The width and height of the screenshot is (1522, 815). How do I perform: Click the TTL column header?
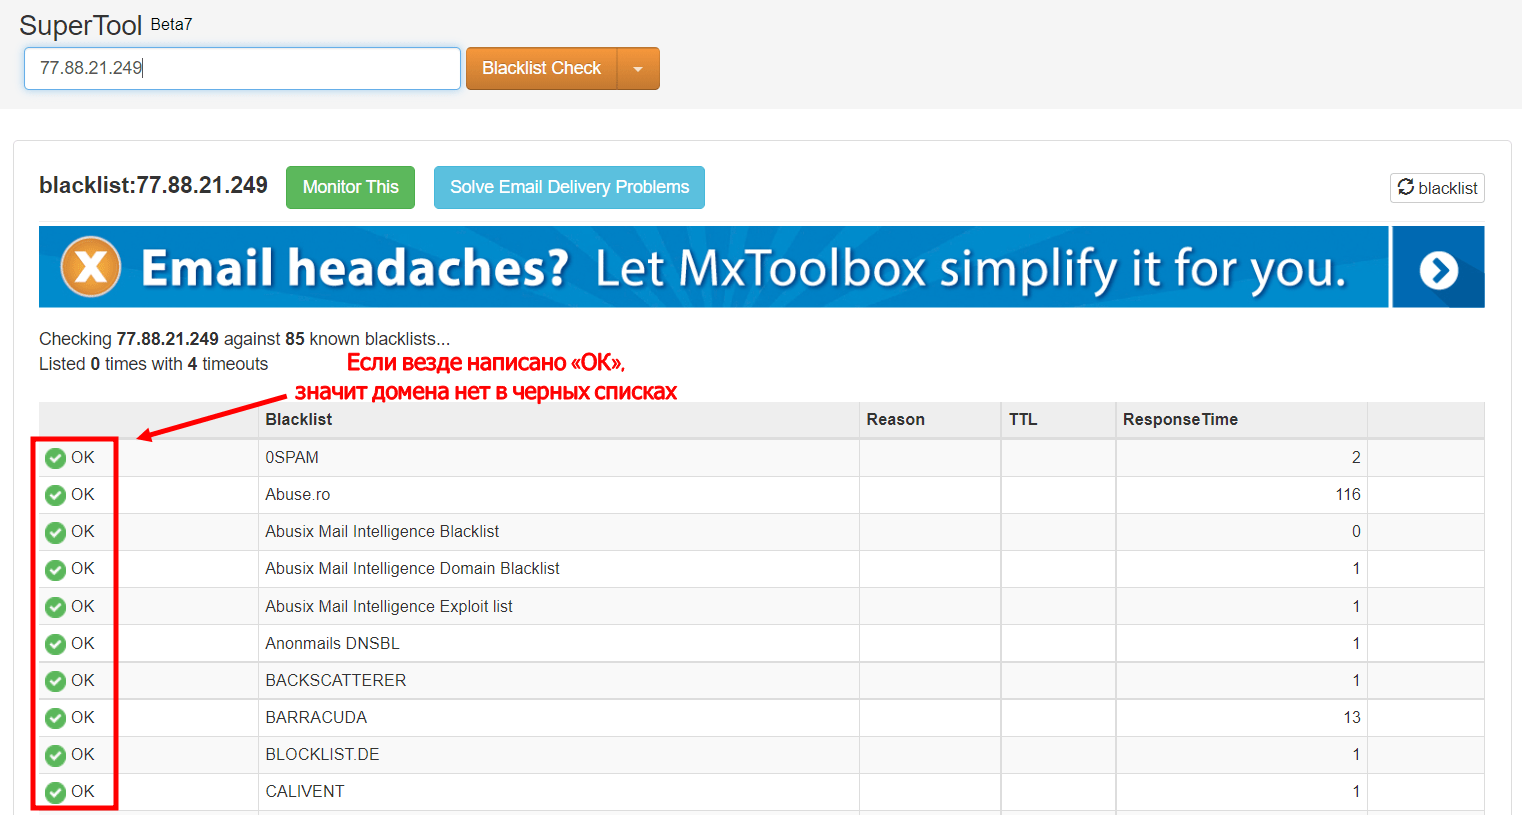(x=1022, y=420)
